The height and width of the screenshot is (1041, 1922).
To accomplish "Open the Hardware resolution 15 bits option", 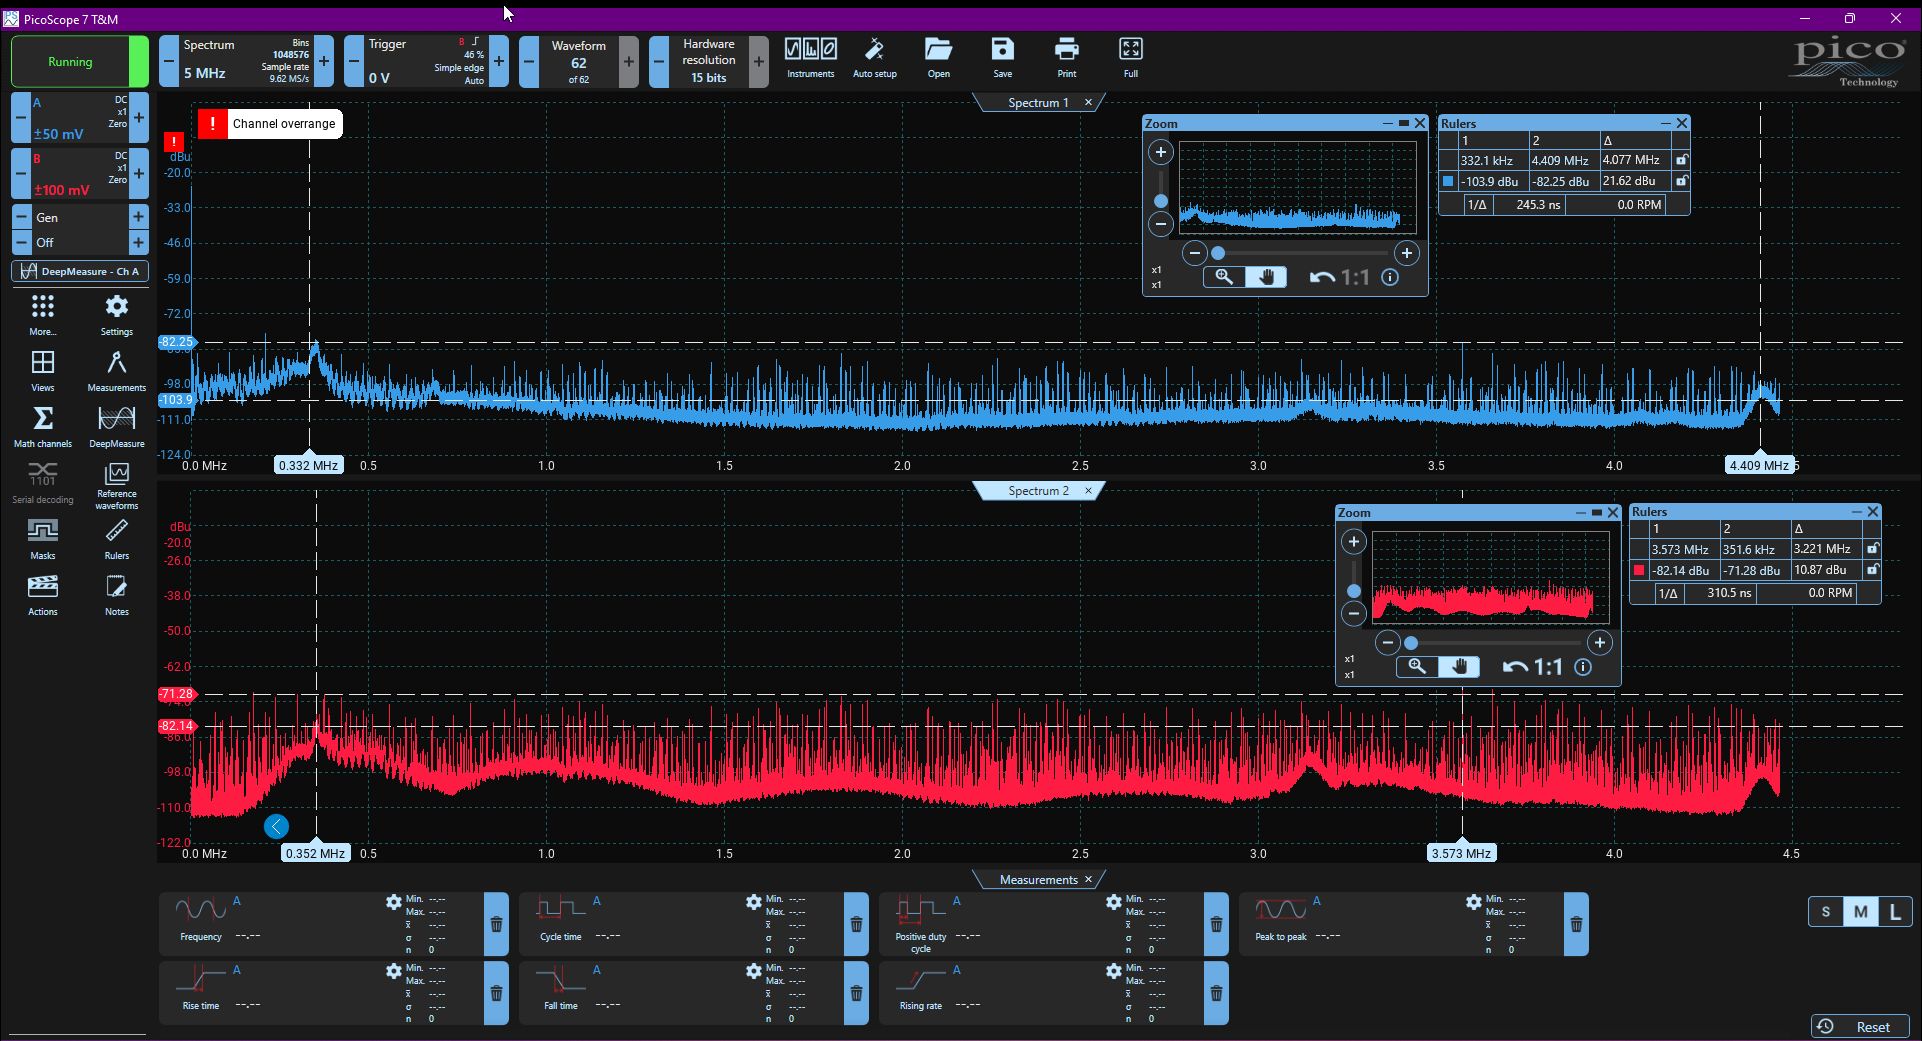I will pos(709,62).
